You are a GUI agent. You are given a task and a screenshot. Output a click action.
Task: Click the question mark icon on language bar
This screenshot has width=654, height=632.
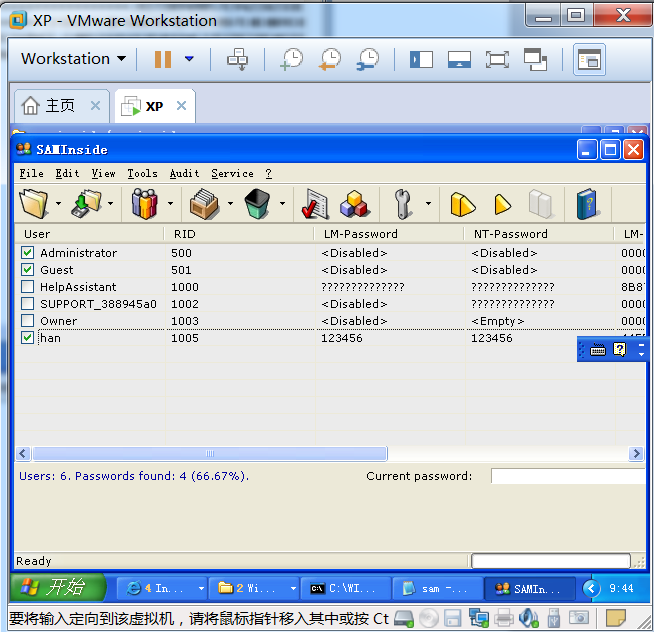pos(620,349)
